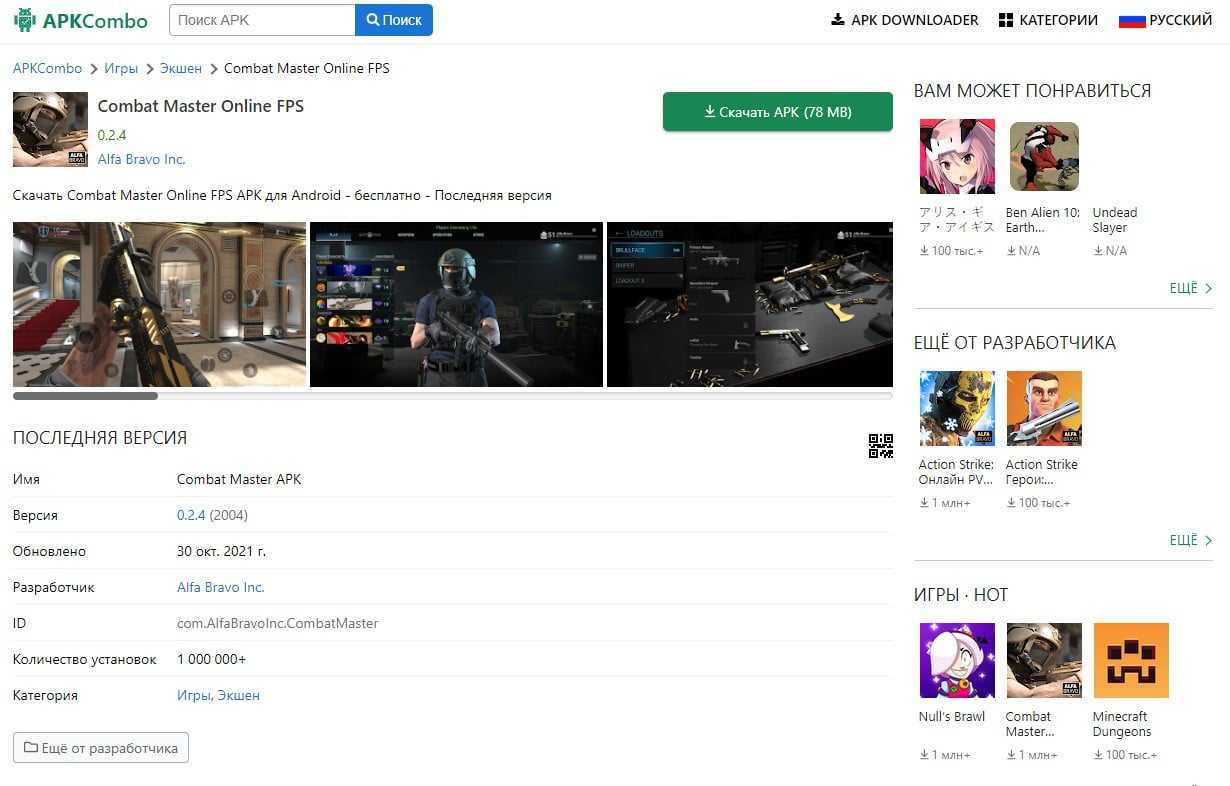Open the КАТЕГОРИИ menu
This screenshot has width=1230, height=786.
point(1048,20)
